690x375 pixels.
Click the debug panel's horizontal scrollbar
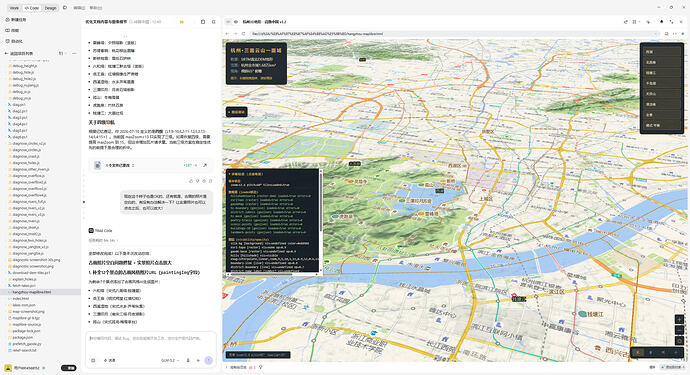261,274
